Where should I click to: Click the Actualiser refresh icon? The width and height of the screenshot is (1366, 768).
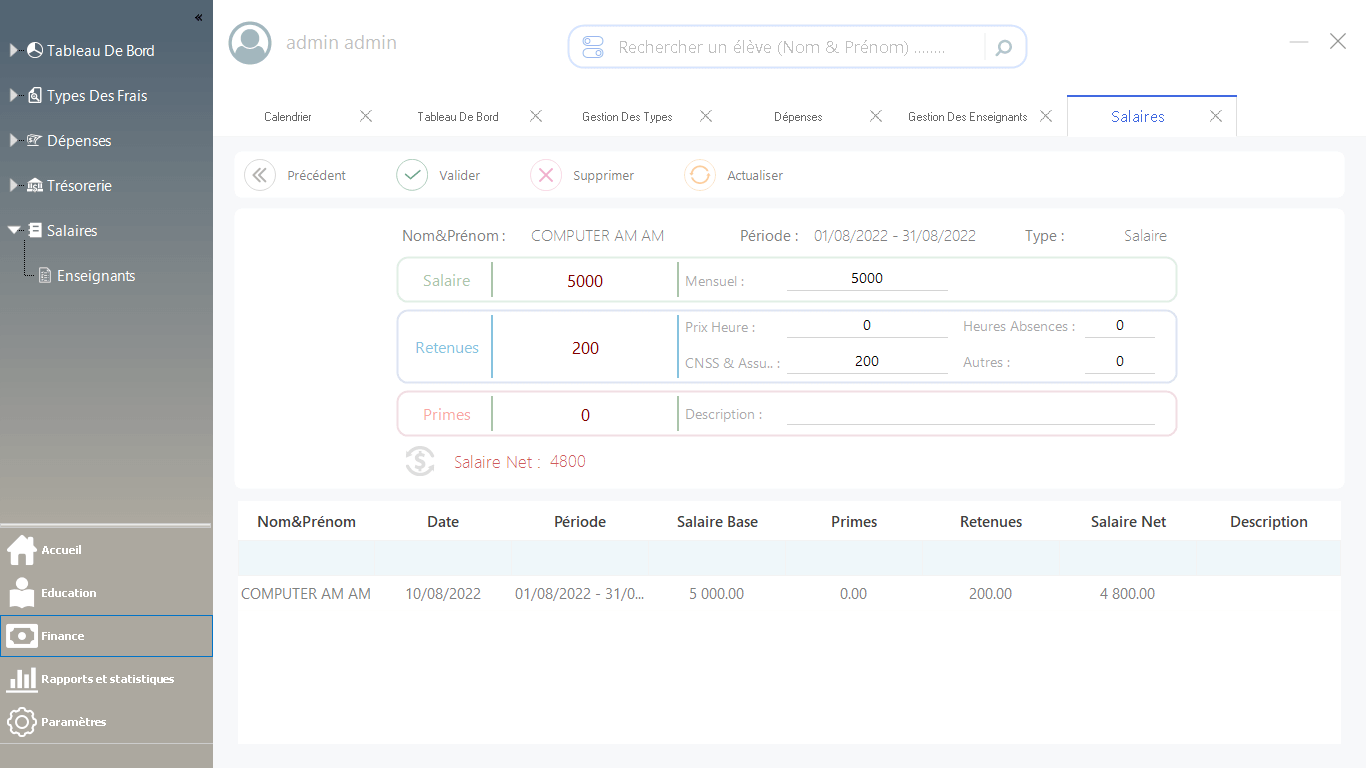click(x=700, y=175)
